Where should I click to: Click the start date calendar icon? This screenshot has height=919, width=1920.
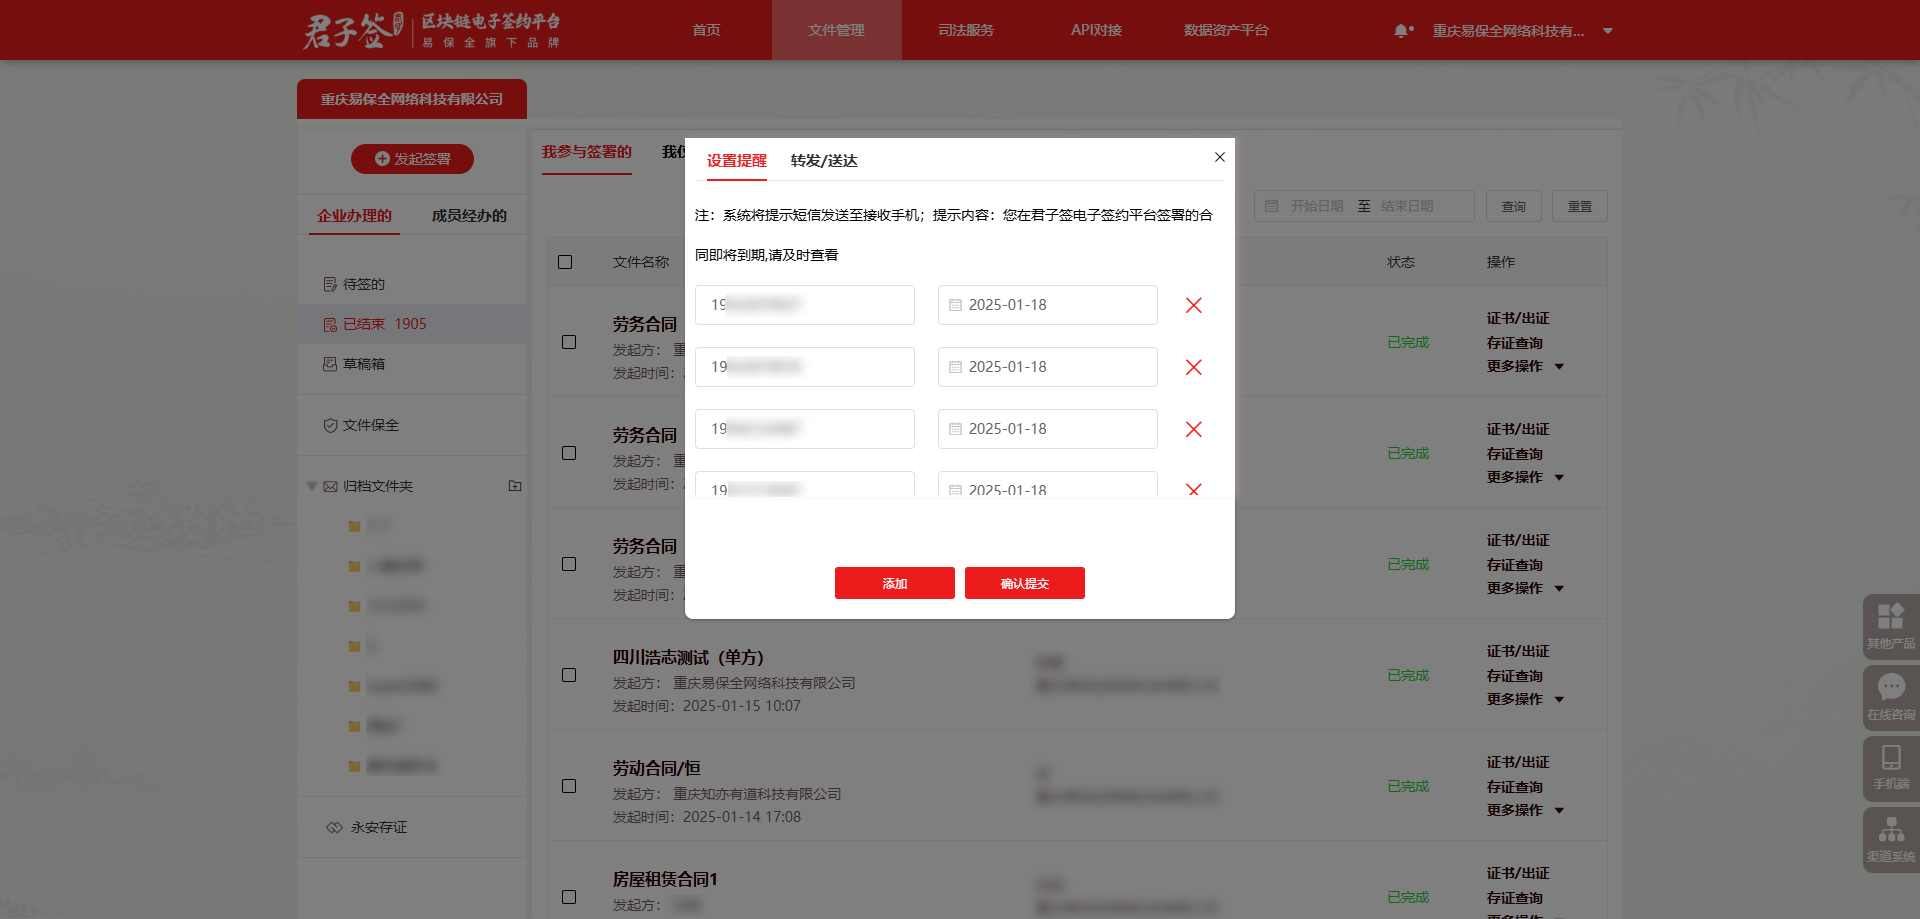1272,206
